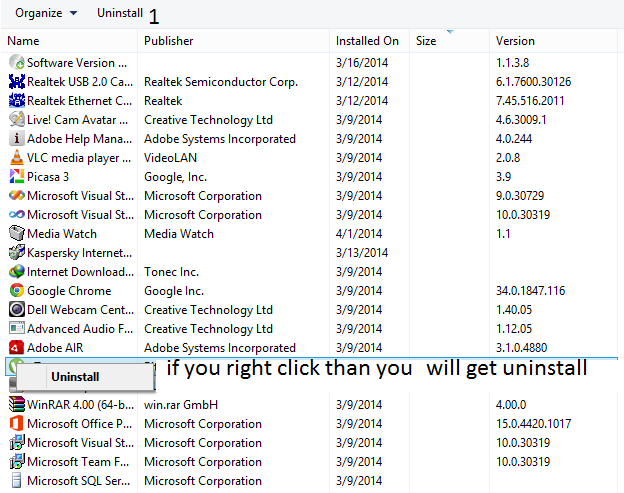Click the Internet Download Manager icon
Image resolution: width=624 pixels, height=493 pixels.
(x=16, y=272)
